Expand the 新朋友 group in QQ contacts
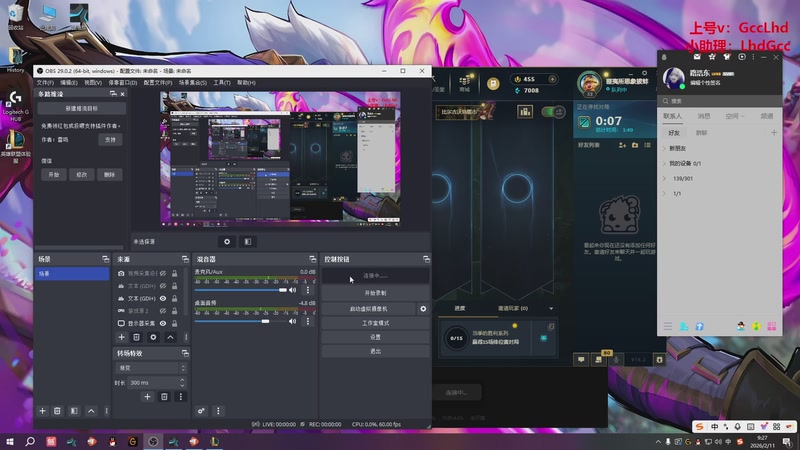 664,148
